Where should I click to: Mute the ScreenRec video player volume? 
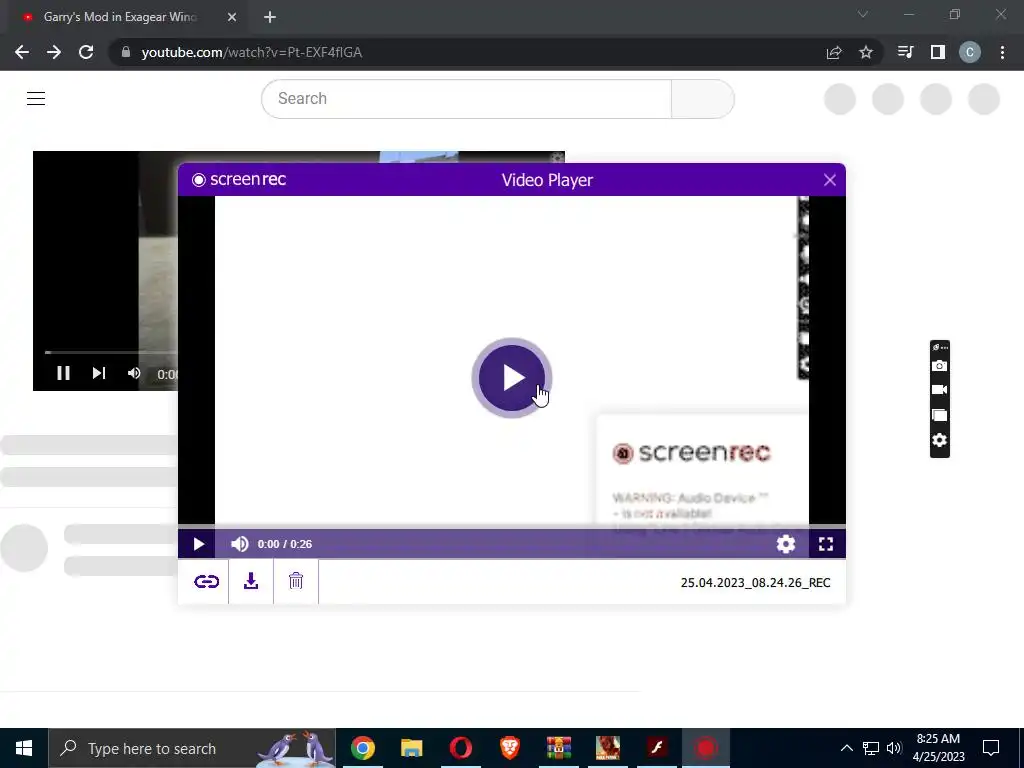tap(240, 544)
